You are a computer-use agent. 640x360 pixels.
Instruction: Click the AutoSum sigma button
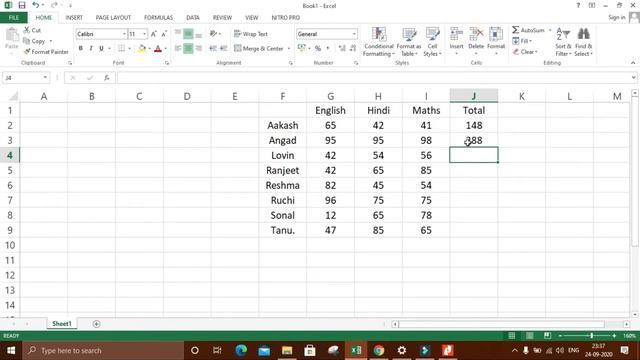point(528,30)
